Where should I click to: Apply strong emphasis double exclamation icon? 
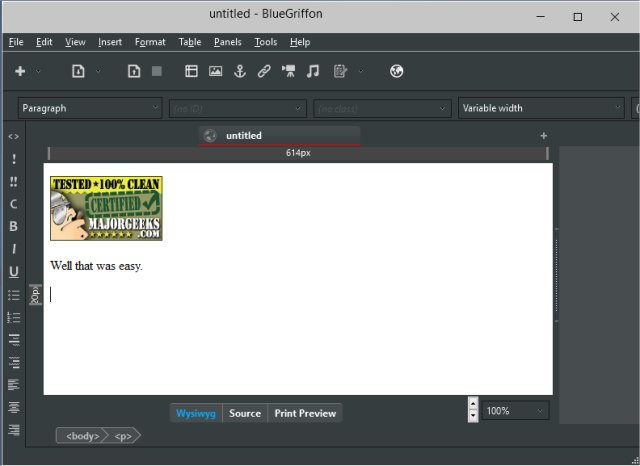click(x=13, y=182)
